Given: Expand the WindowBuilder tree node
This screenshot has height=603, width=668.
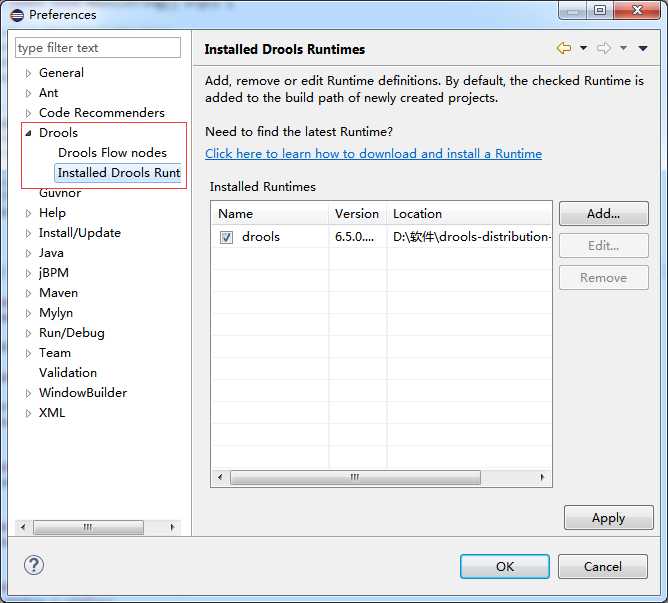Looking at the screenshot, I should 28,393.
